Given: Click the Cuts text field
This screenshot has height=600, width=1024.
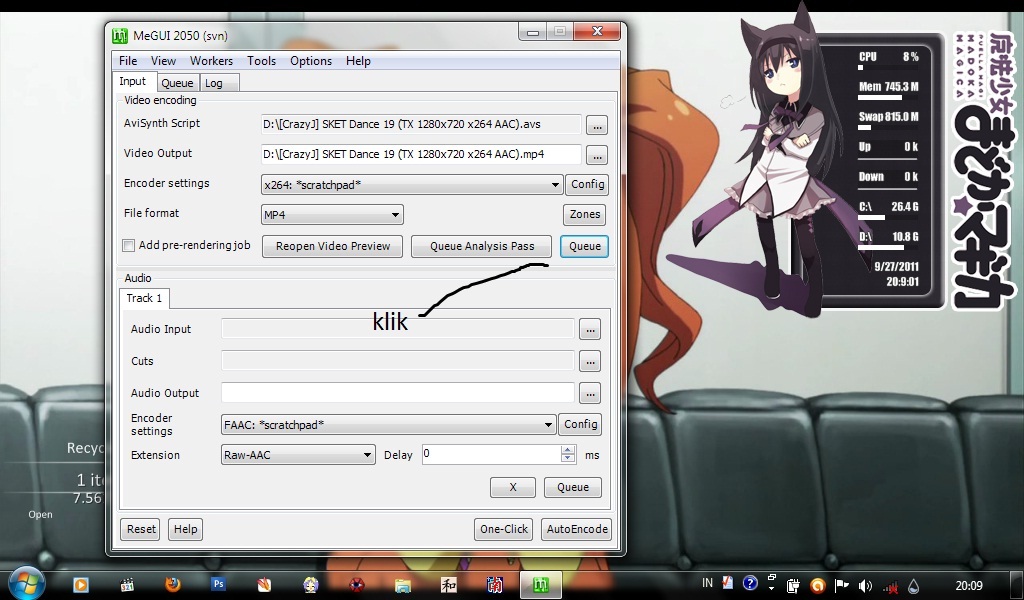Looking at the screenshot, I should tap(398, 360).
